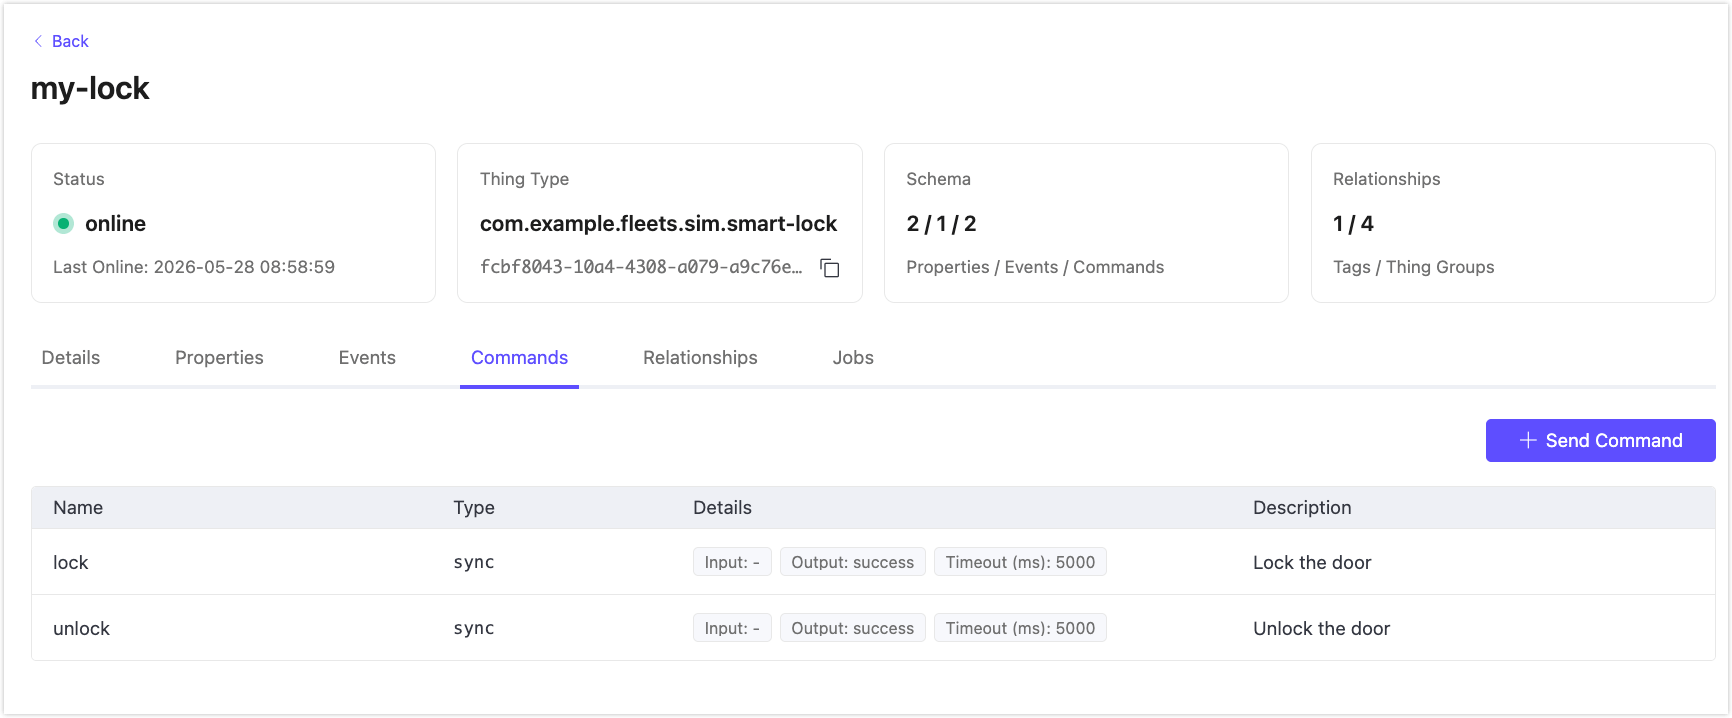The height and width of the screenshot is (718, 1732).
Task: Click the Thing Type card label
Action: [x=524, y=179]
